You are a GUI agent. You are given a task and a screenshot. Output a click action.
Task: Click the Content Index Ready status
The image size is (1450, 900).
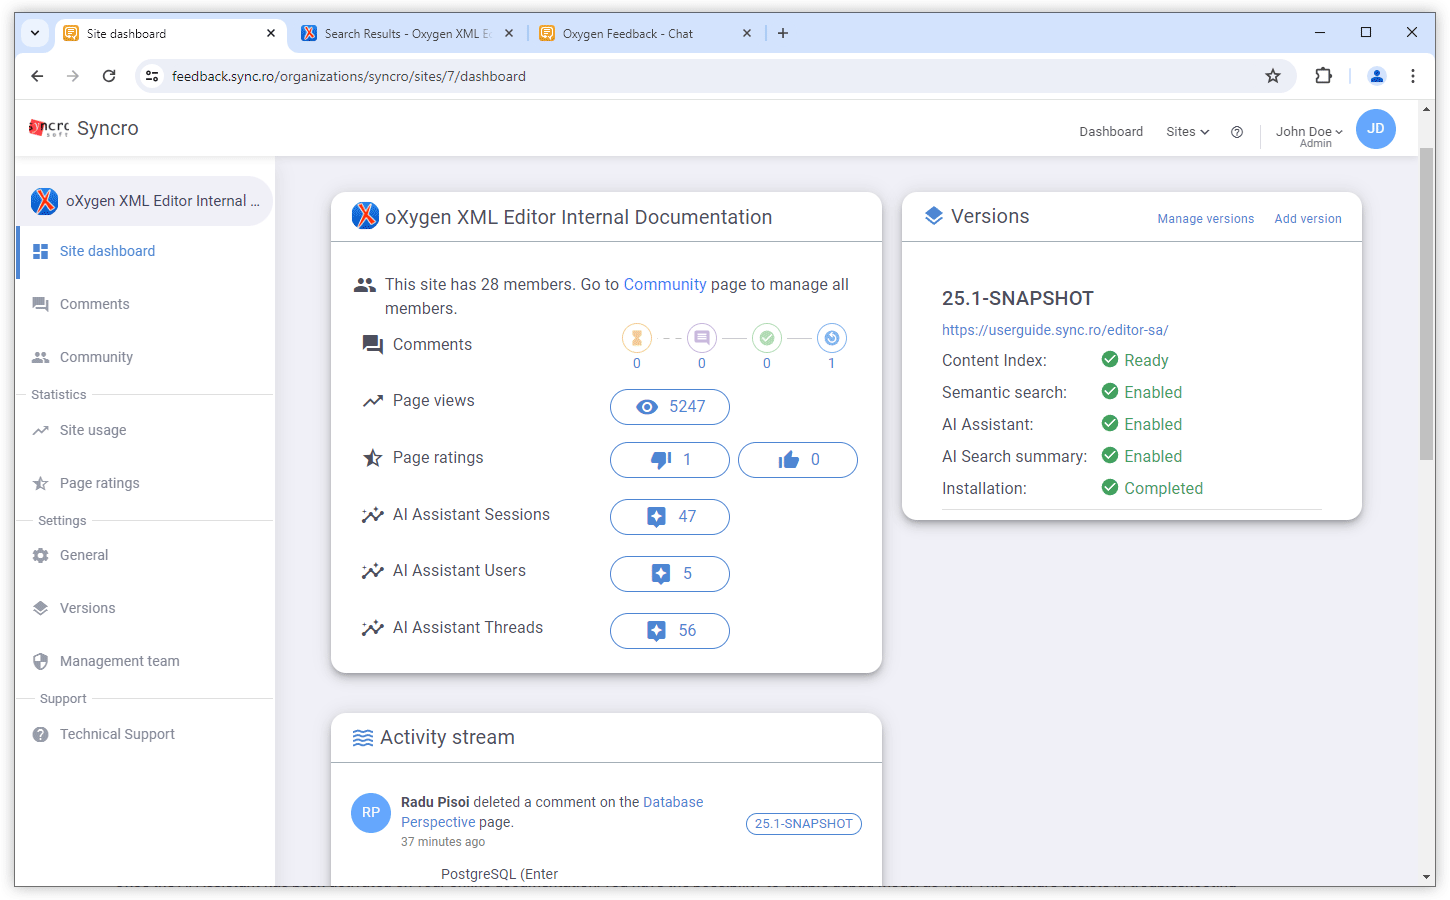(1135, 360)
